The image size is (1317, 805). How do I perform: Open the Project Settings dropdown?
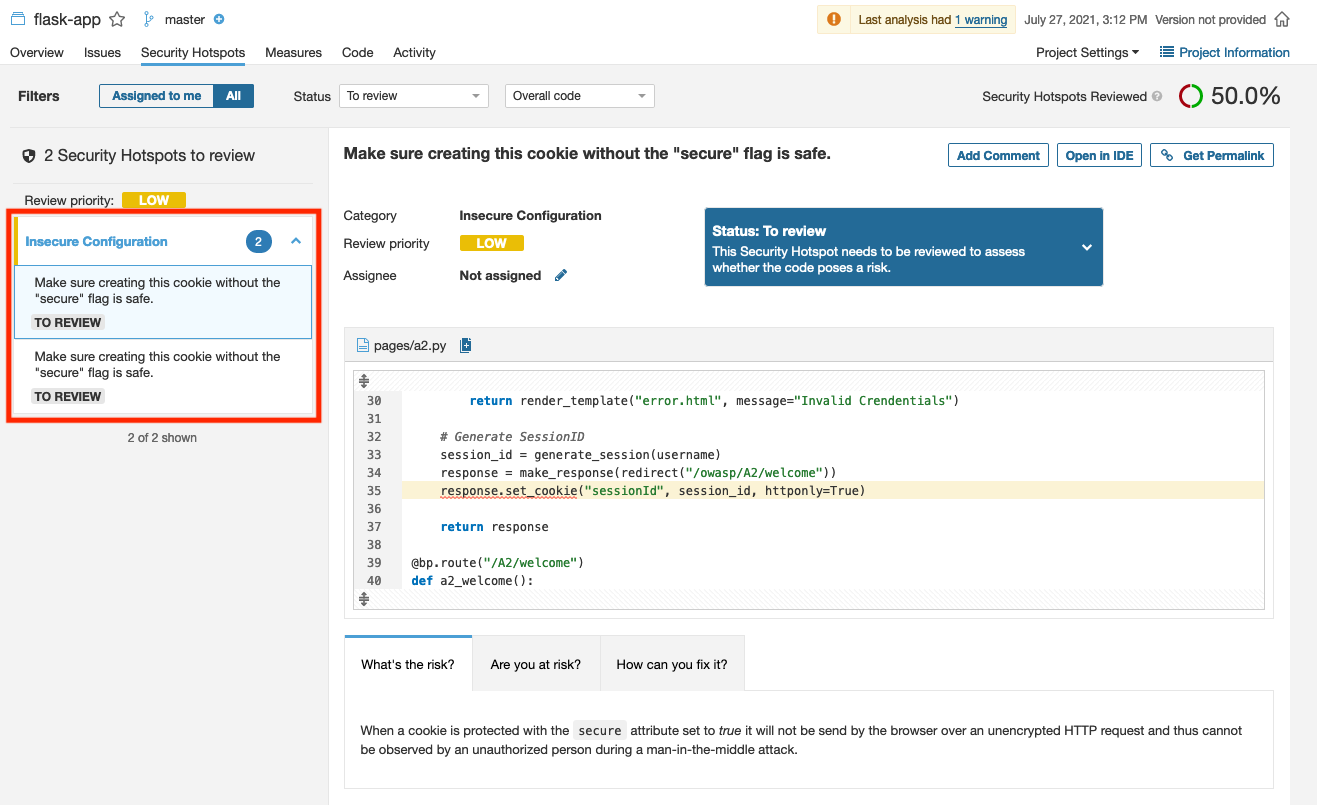tap(1088, 52)
